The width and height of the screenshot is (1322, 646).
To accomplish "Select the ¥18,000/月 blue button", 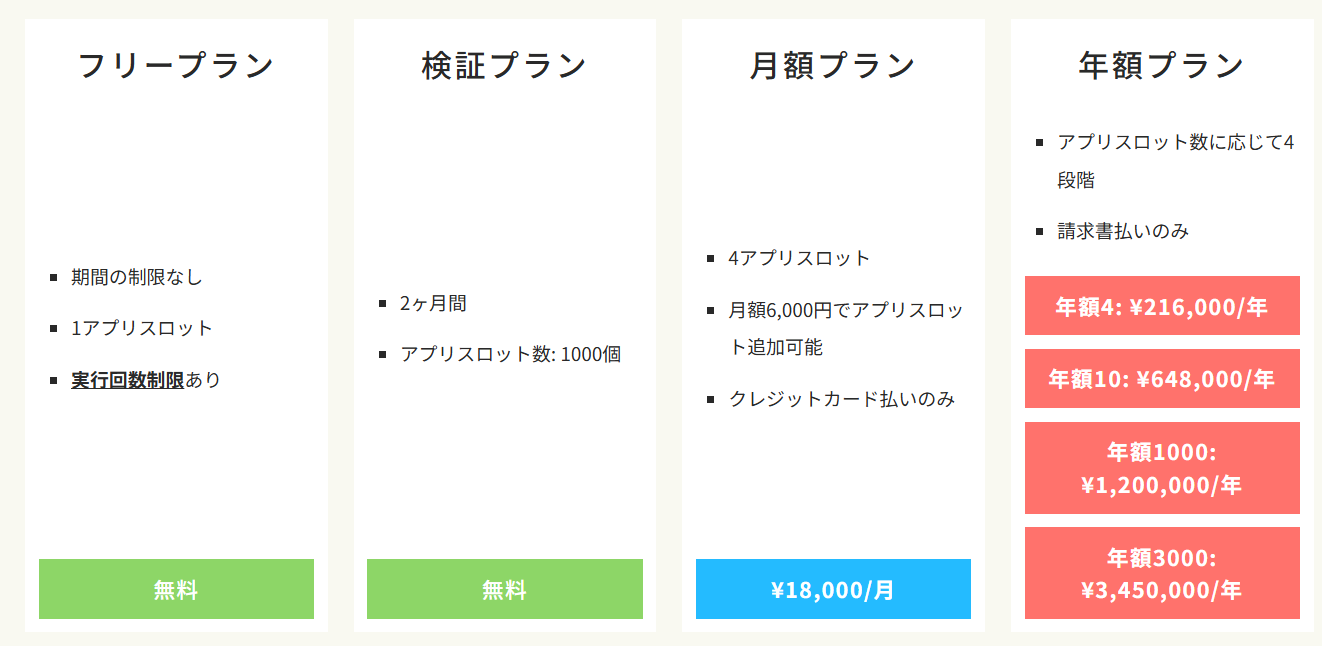I will click(833, 589).
